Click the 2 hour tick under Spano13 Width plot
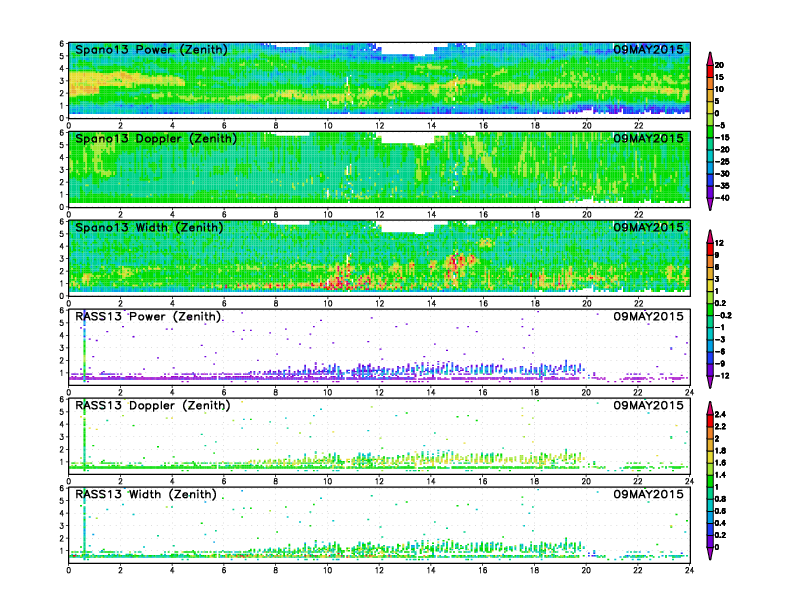 [x=120, y=303]
